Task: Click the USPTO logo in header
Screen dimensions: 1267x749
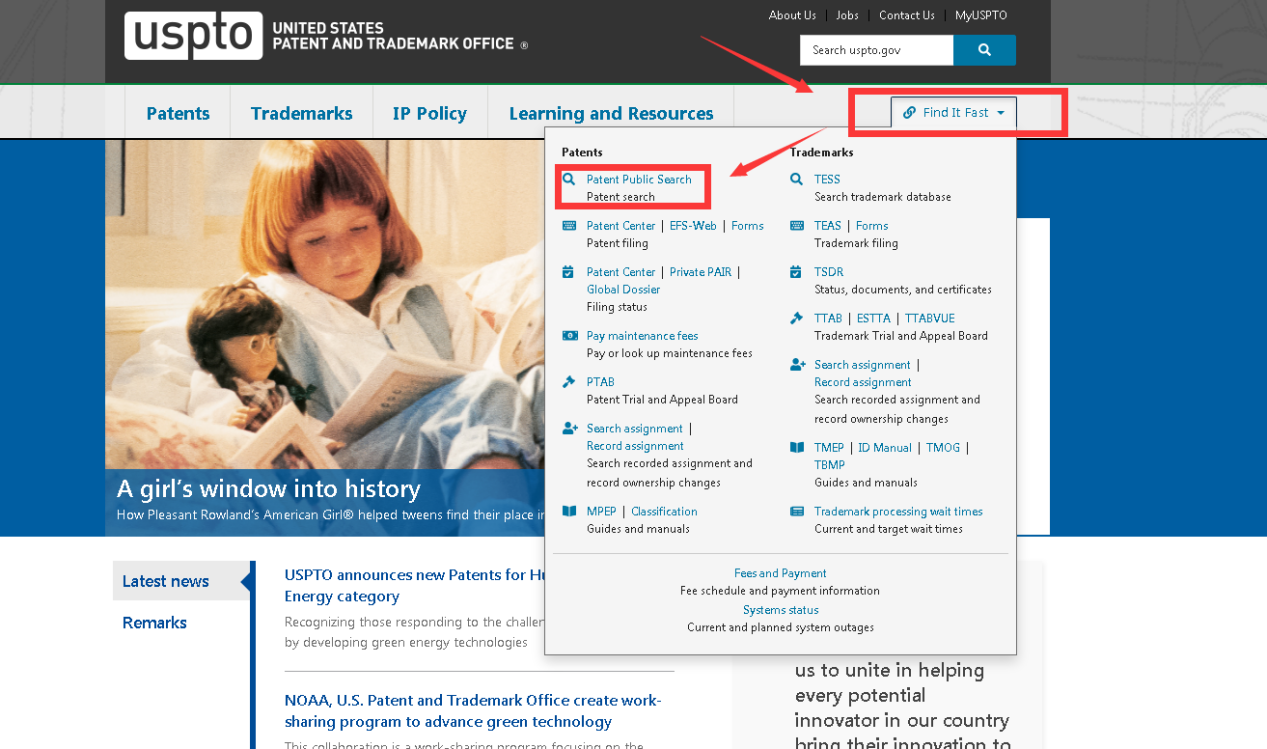Action: pos(193,36)
